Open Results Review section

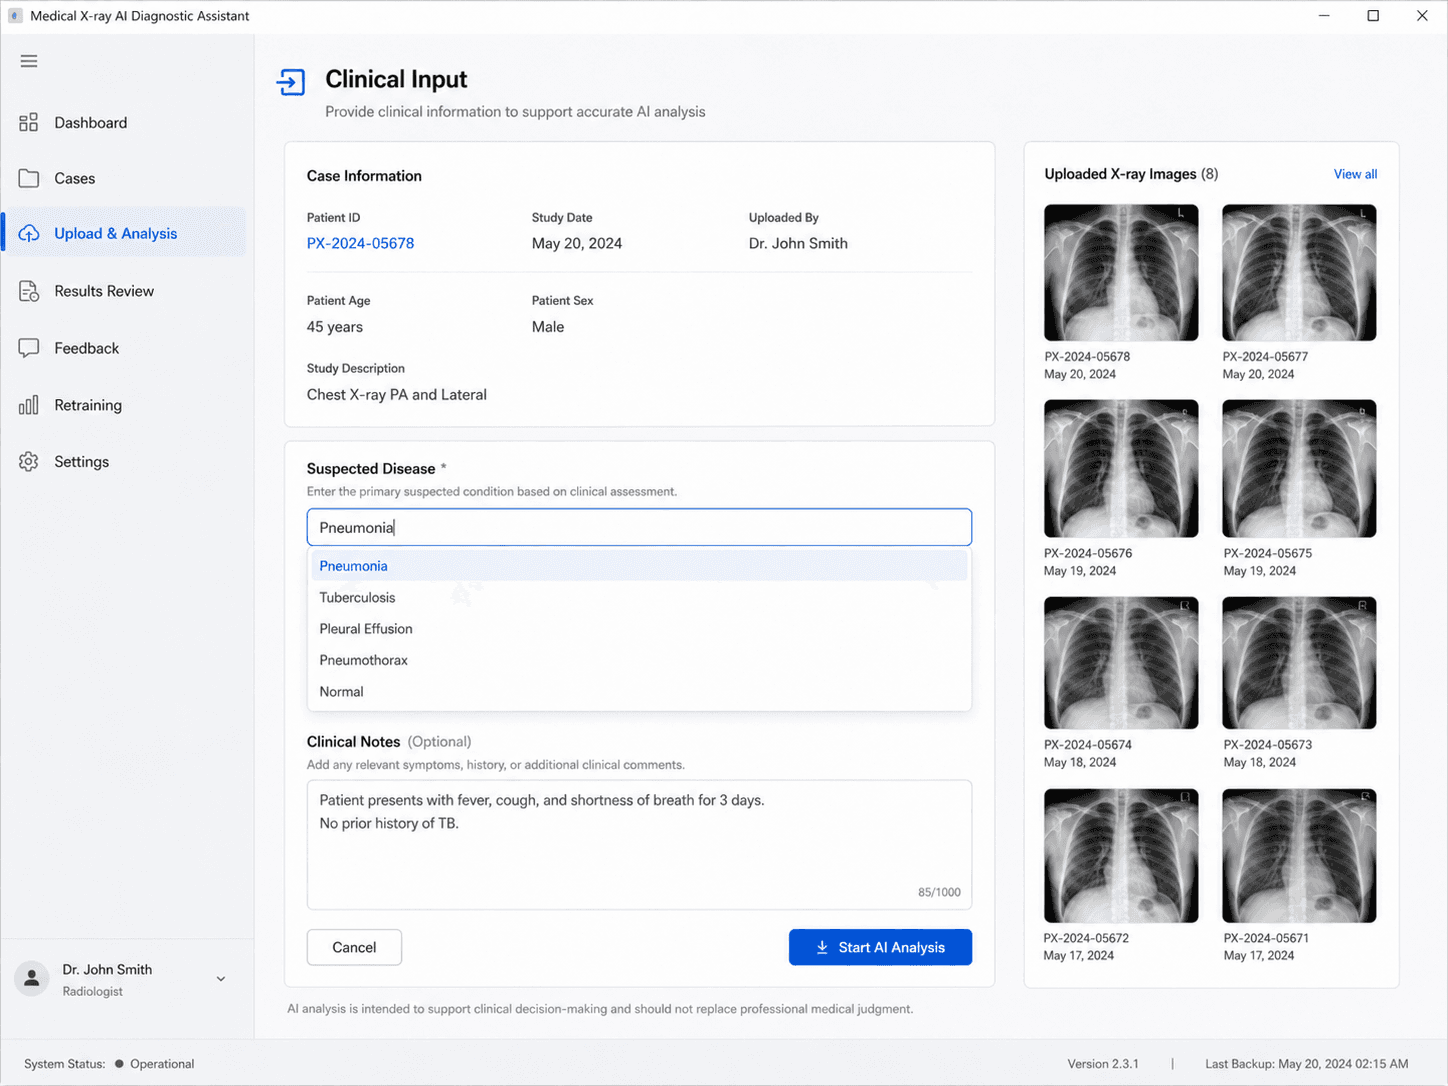pyautogui.click(x=124, y=291)
